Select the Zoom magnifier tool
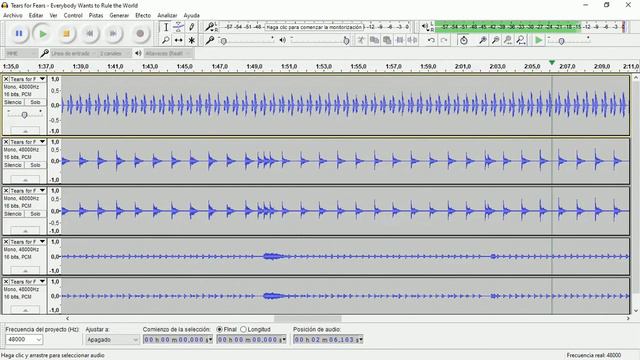This screenshot has height=360, width=640. point(166,40)
